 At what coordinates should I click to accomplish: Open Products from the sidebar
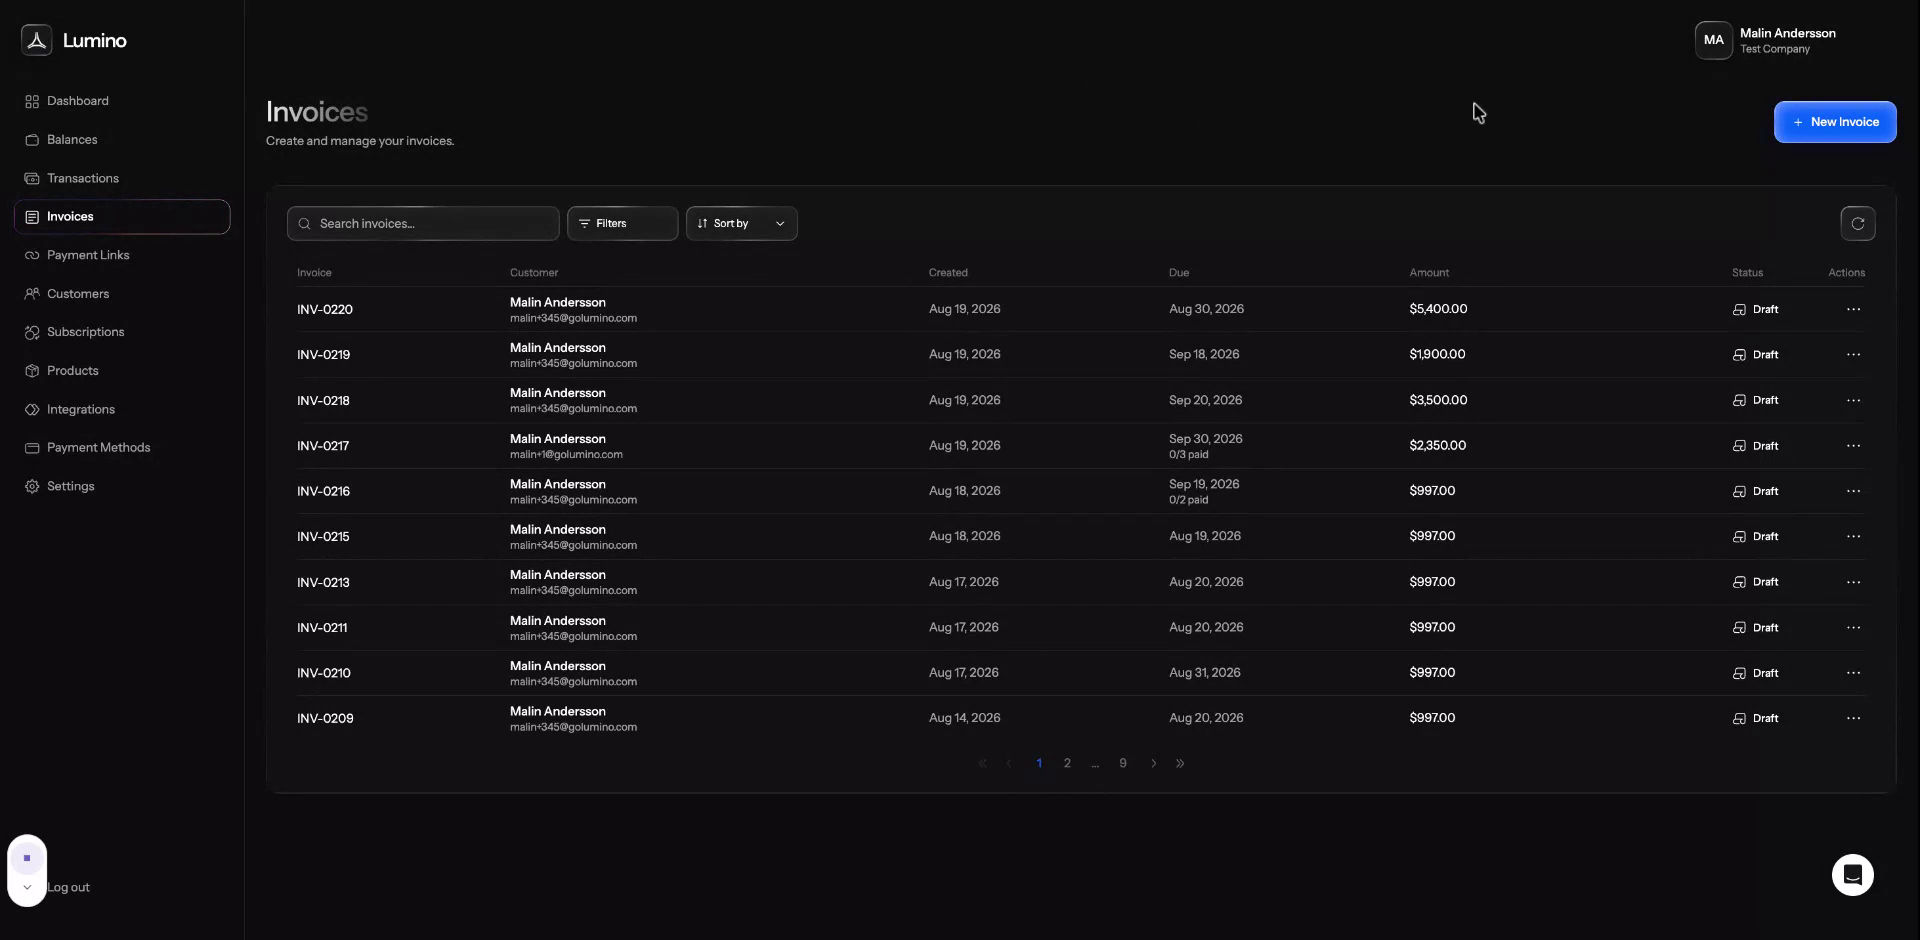click(x=72, y=371)
